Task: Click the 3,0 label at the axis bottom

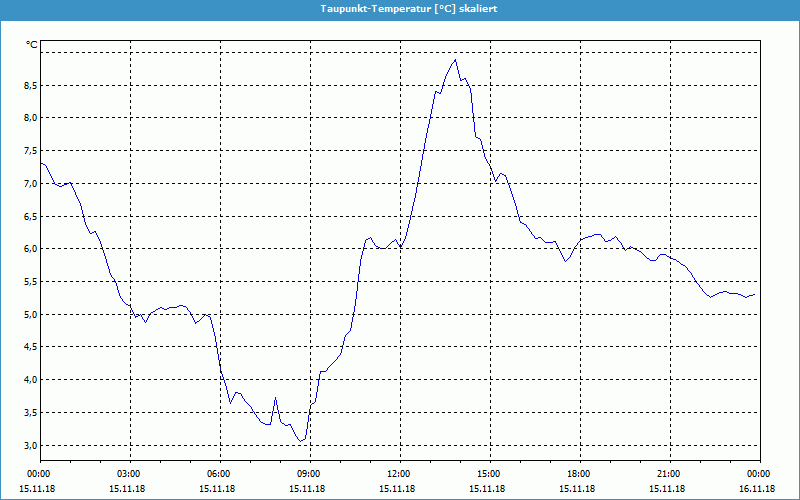Action: tap(29, 445)
